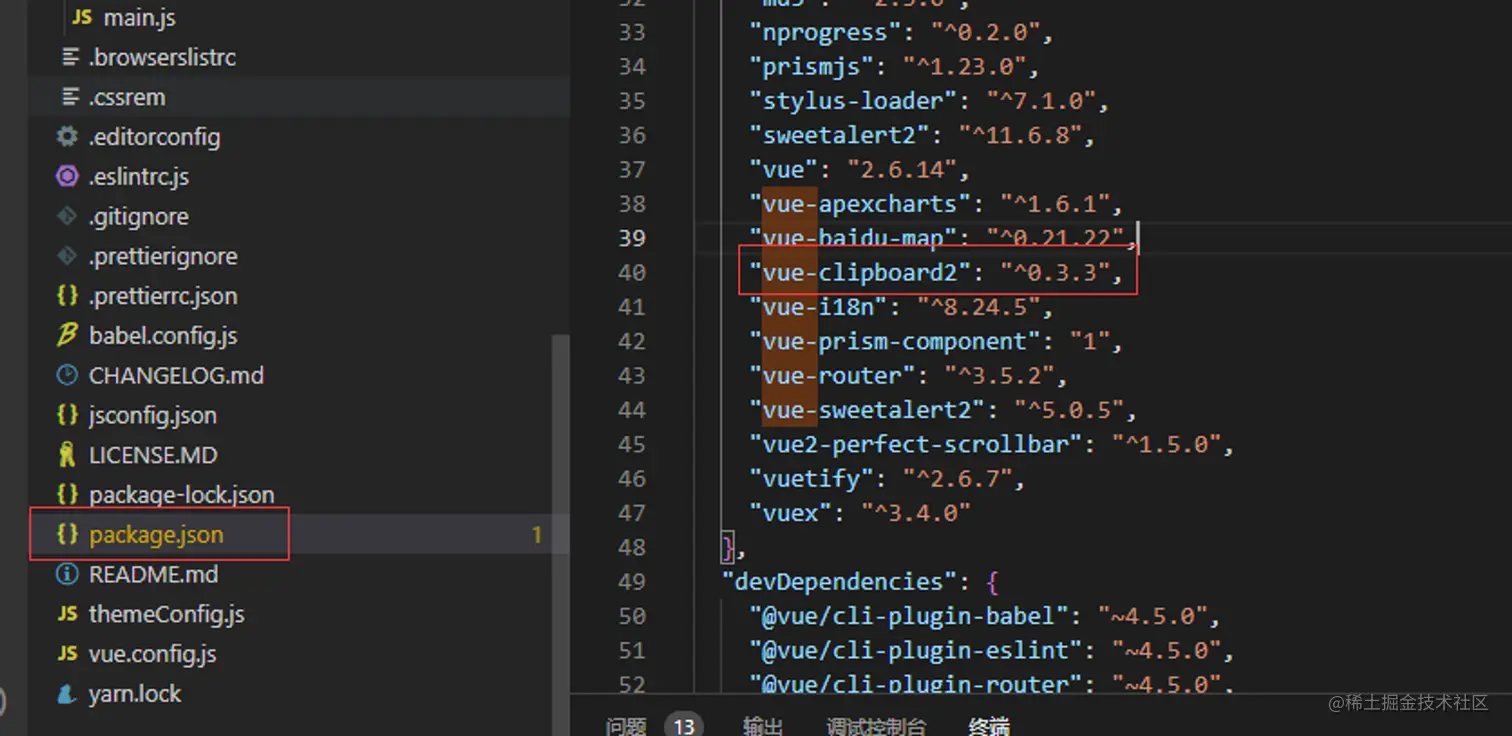Click "@vue/cli-plugin-babel" on line 50
The image size is (1512, 736).
[909, 616]
